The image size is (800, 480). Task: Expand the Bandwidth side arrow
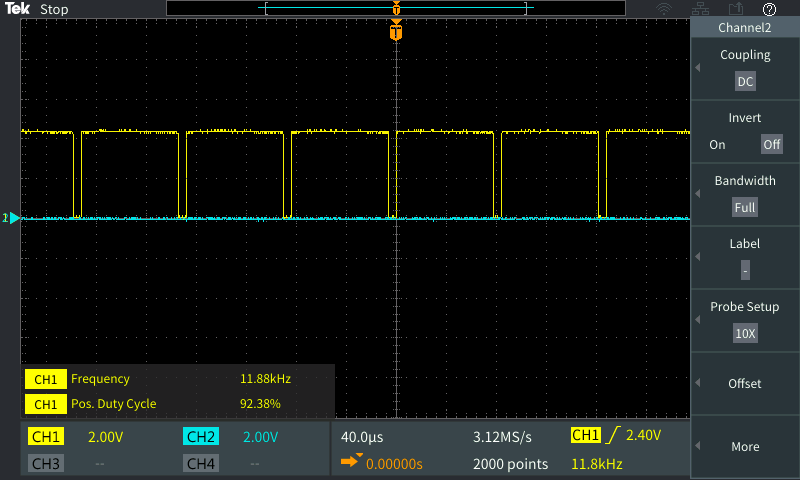point(697,193)
